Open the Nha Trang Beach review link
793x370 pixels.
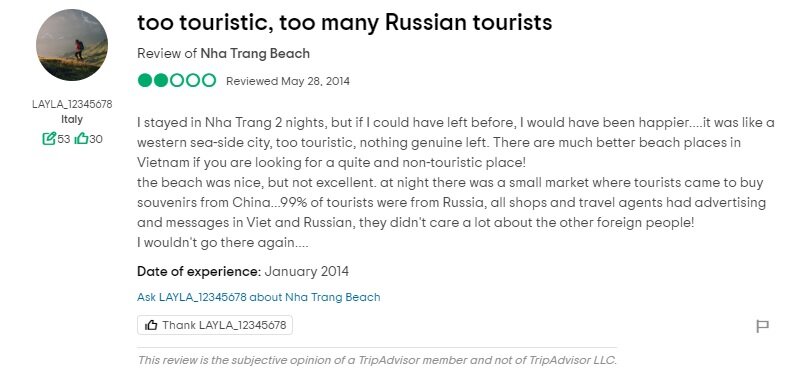255,54
